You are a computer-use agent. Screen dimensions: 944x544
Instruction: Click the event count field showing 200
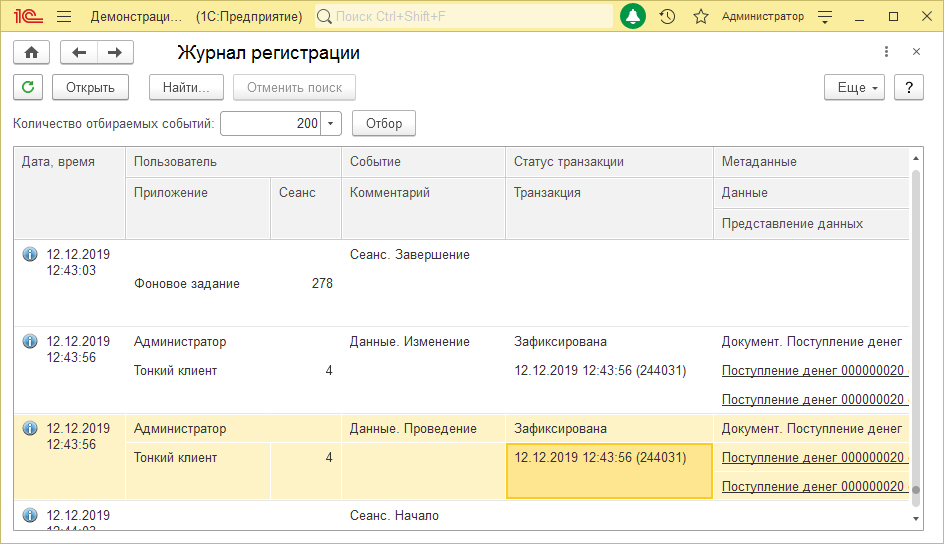pos(271,123)
